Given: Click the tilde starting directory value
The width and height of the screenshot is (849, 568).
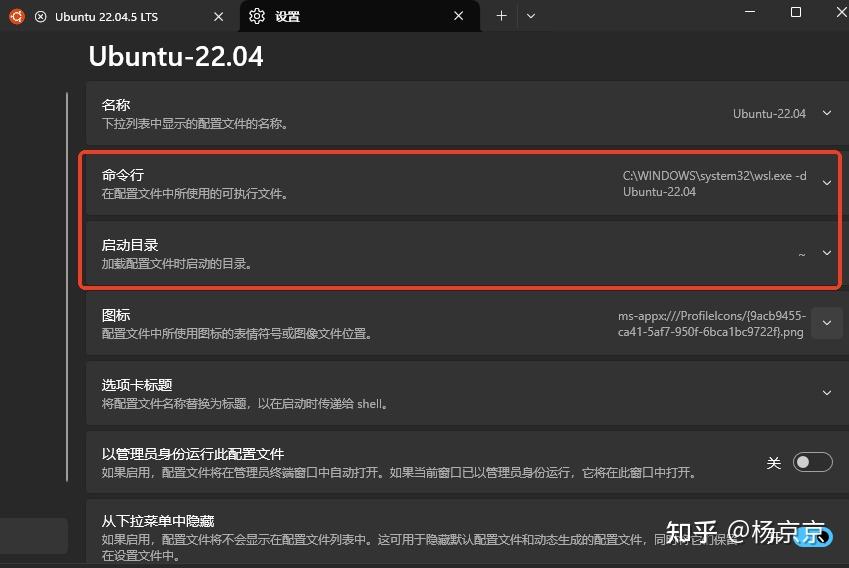Looking at the screenshot, I should click(x=802, y=253).
